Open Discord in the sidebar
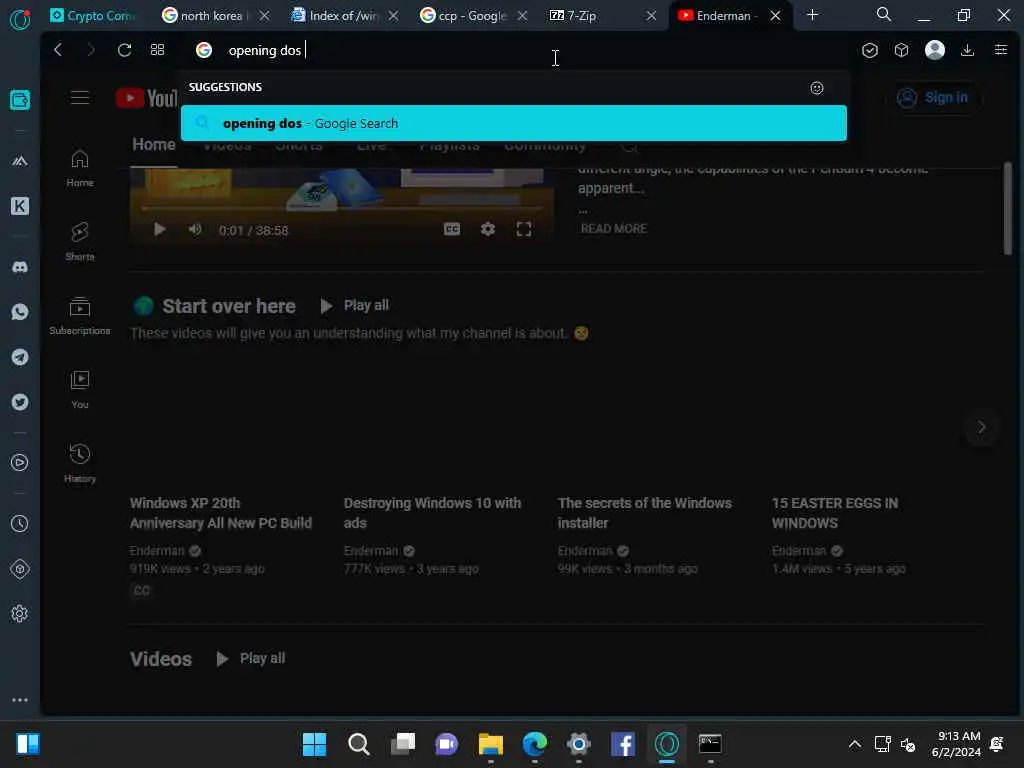This screenshot has height=768, width=1024. click(x=20, y=267)
